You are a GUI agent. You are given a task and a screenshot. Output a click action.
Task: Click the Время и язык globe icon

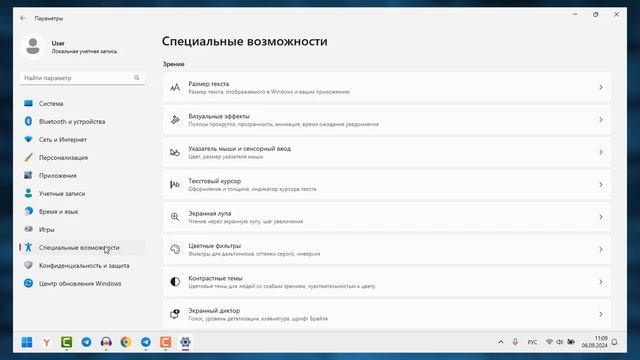[28, 211]
